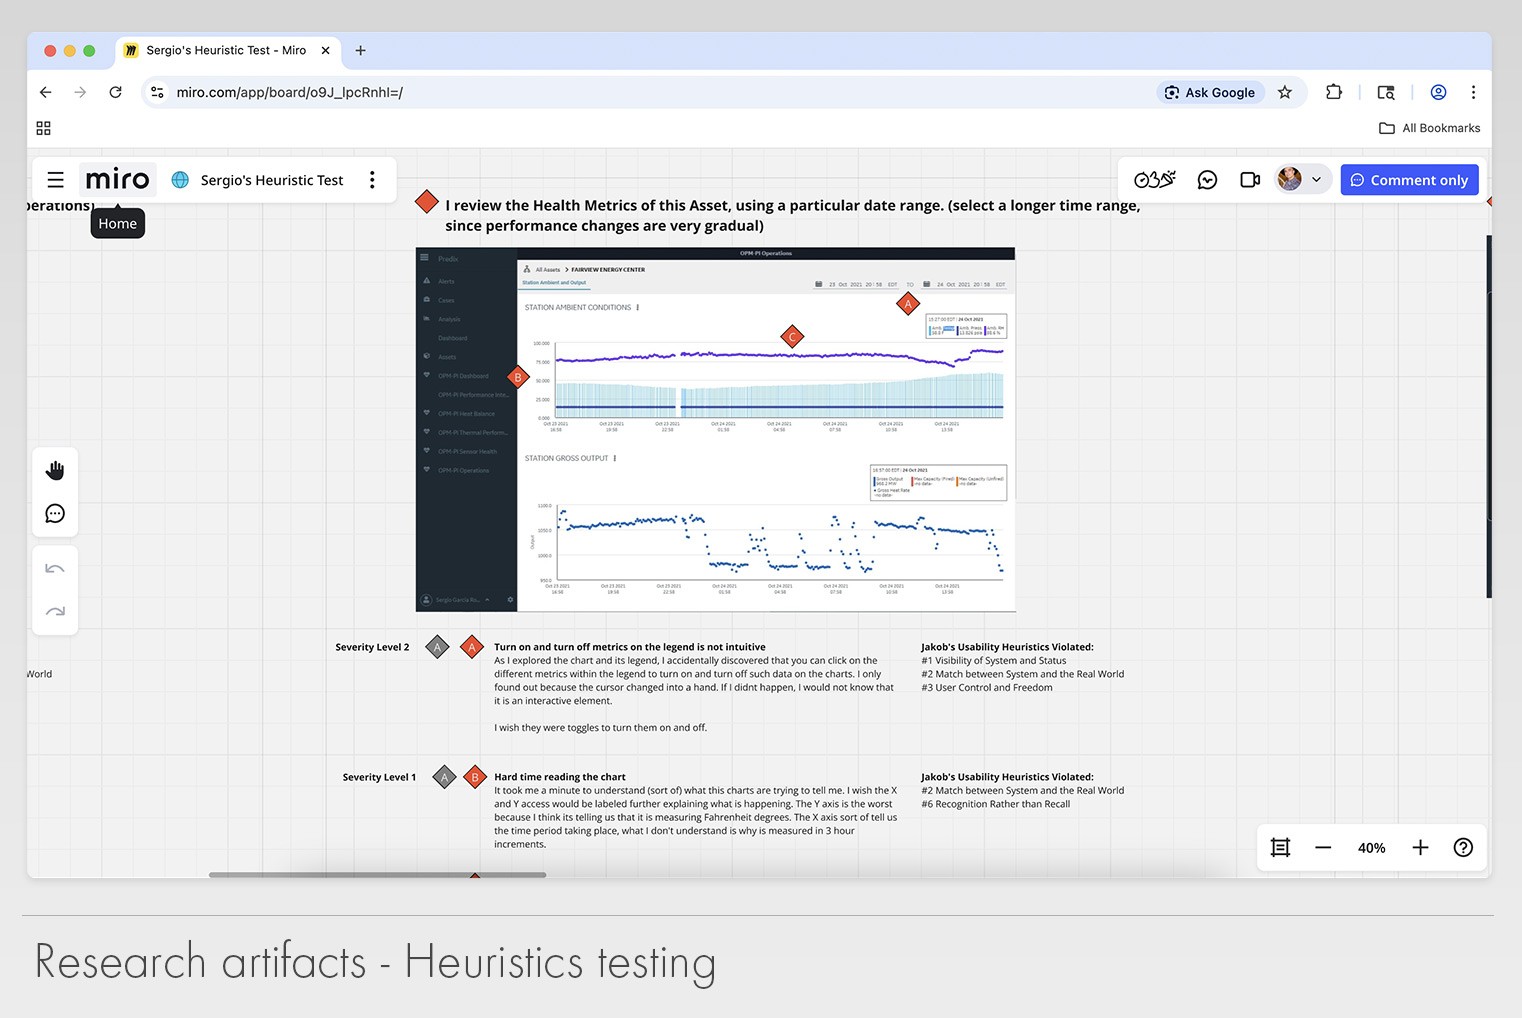Open the apps grid icon in bookmarks bar
1522x1018 pixels.
(x=43, y=128)
